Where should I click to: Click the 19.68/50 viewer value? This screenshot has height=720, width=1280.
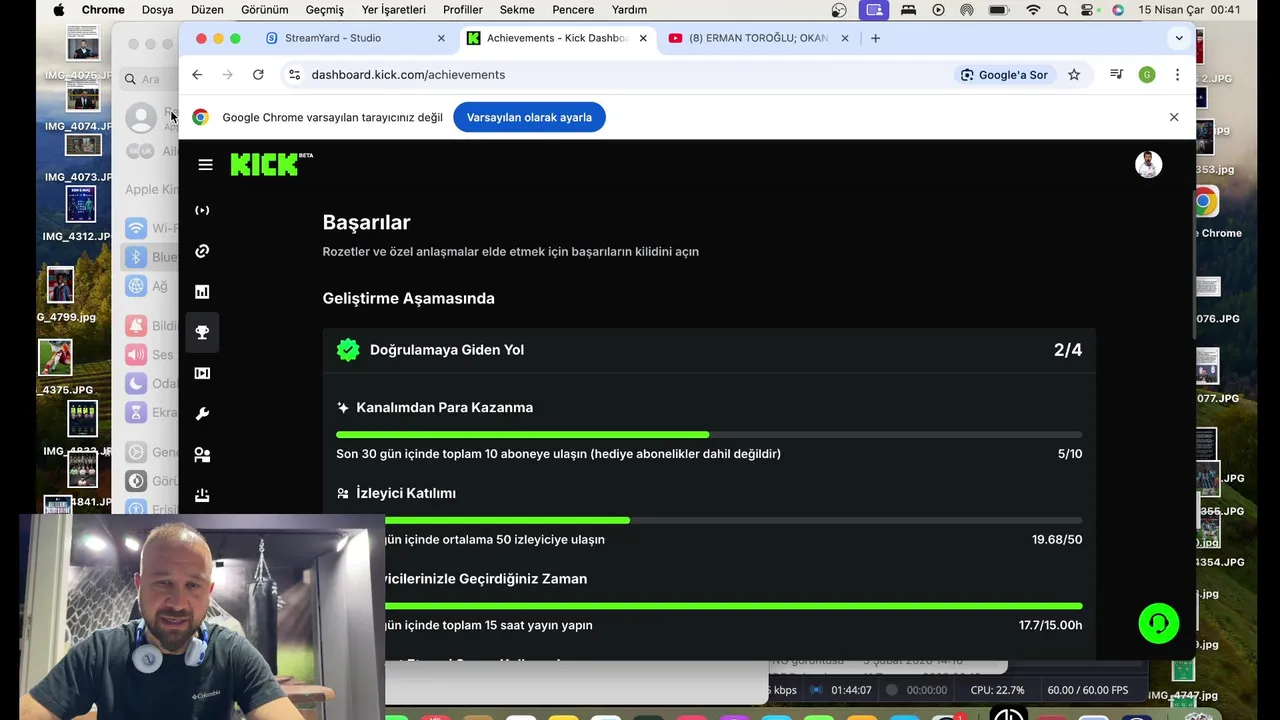(x=1057, y=540)
